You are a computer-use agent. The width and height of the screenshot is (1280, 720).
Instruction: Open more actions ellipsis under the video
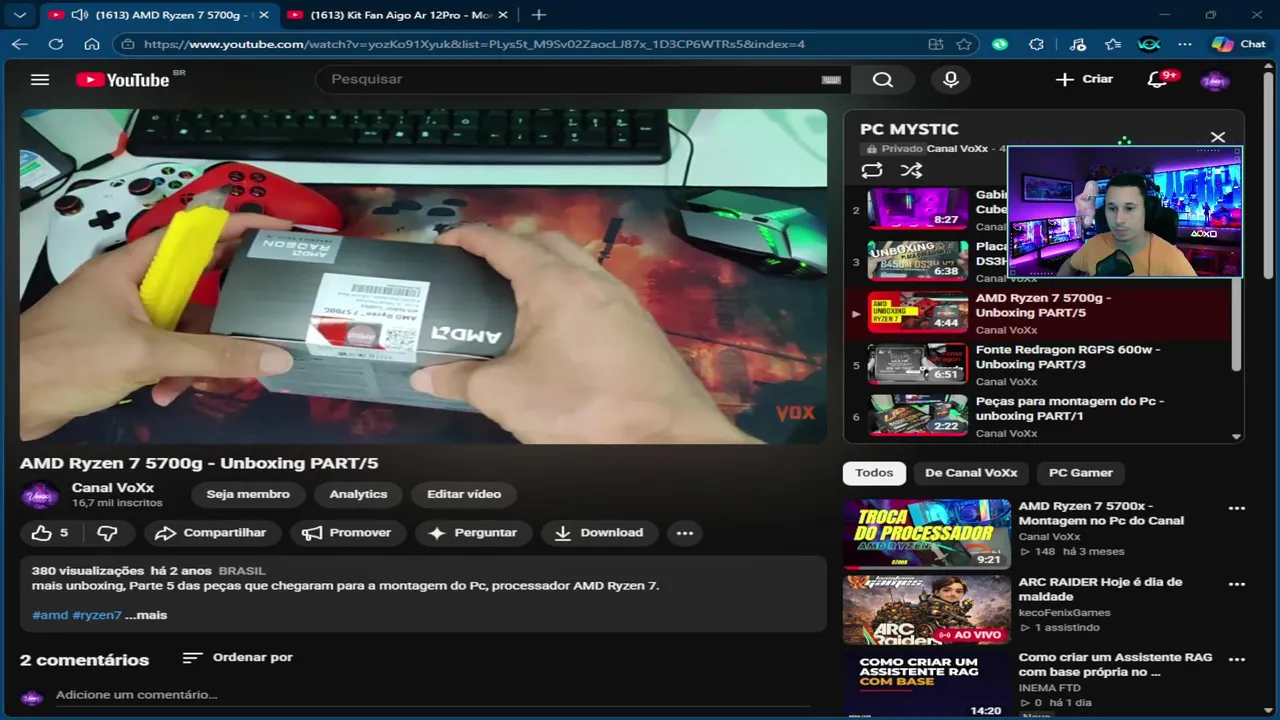click(685, 533)
